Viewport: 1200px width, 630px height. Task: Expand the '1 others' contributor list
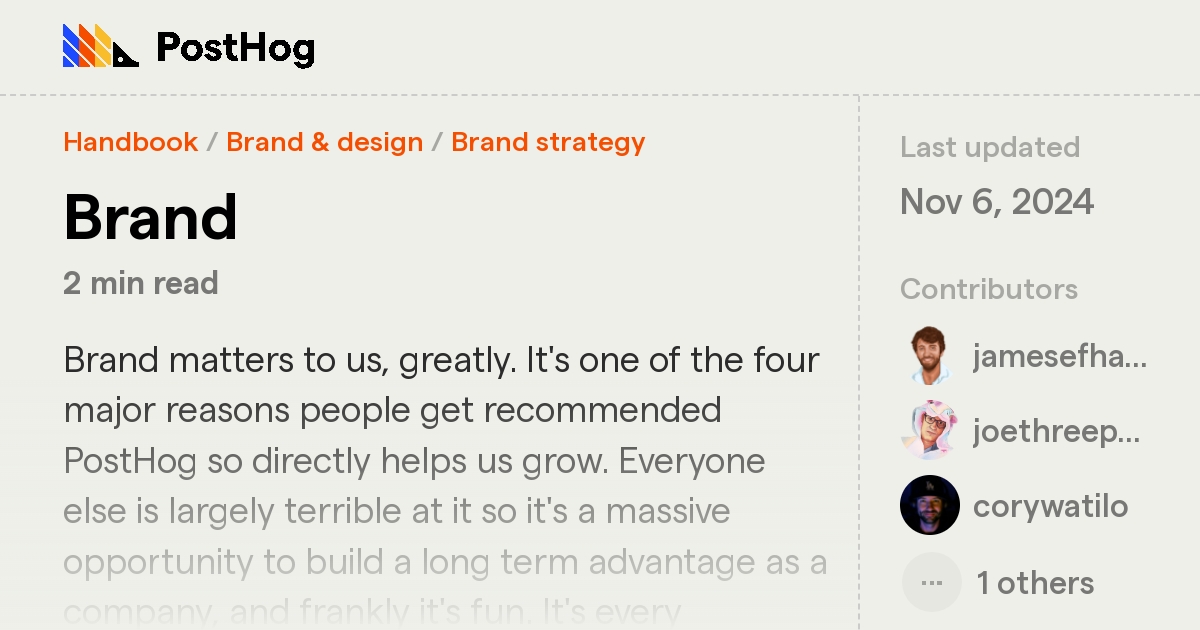(1035, 581)
